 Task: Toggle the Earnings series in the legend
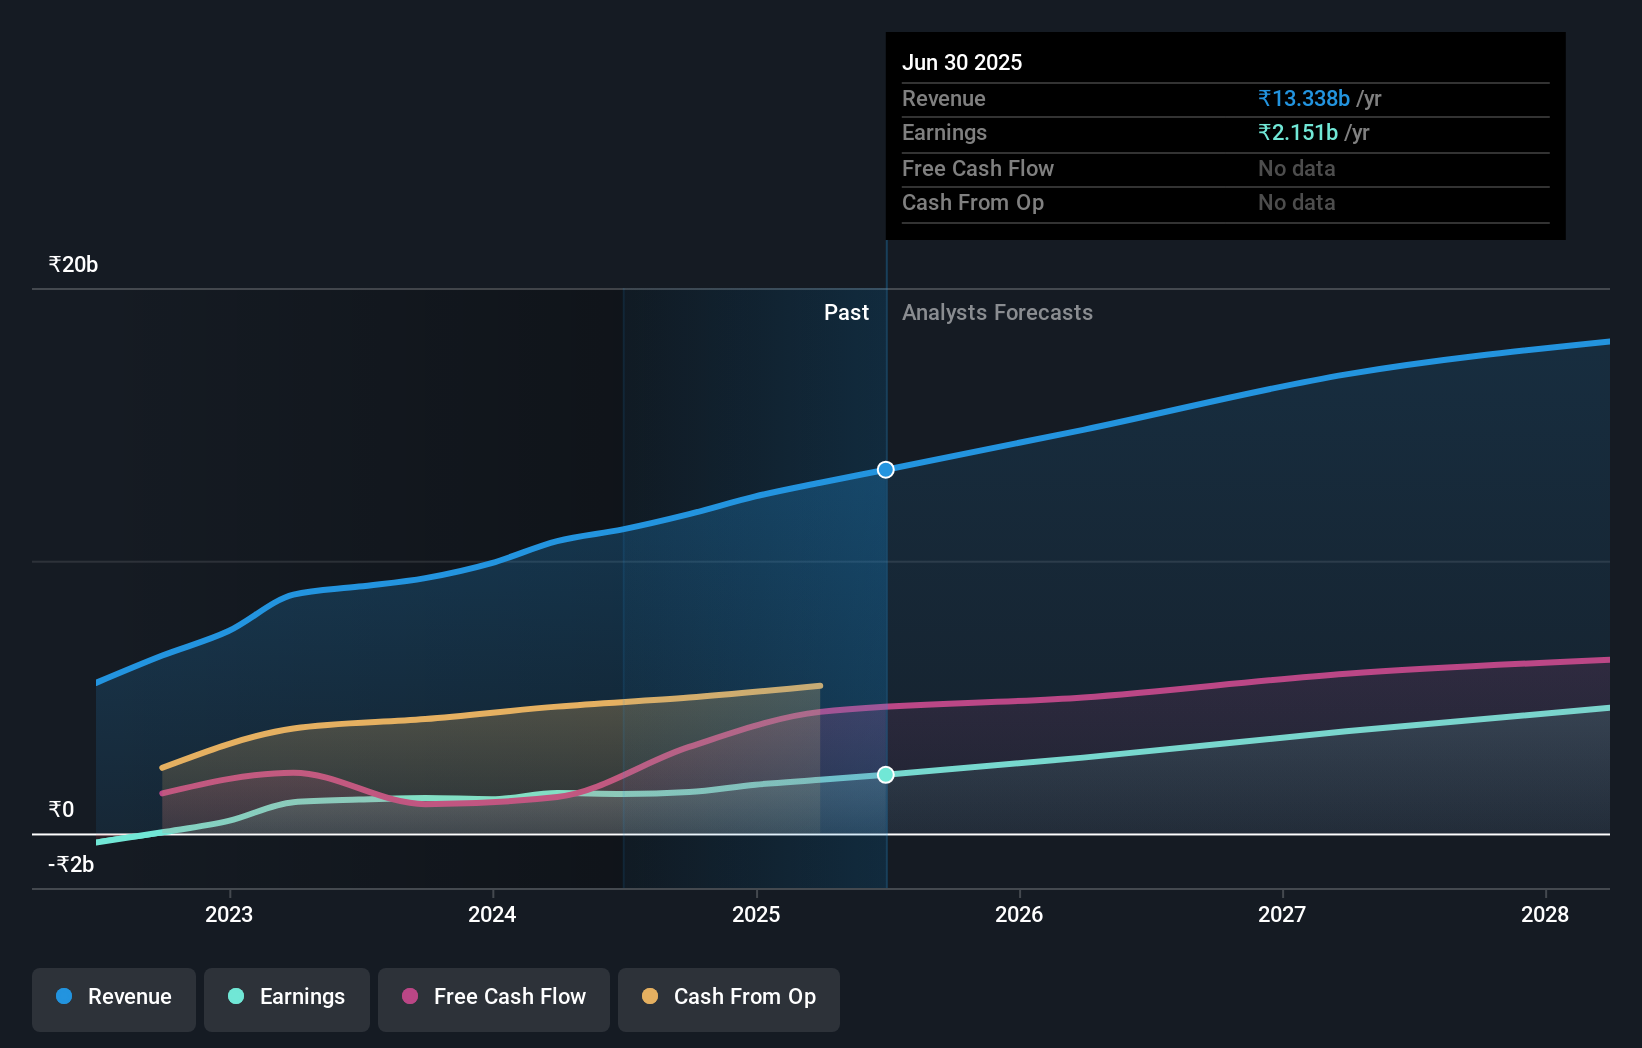point(287,999)
